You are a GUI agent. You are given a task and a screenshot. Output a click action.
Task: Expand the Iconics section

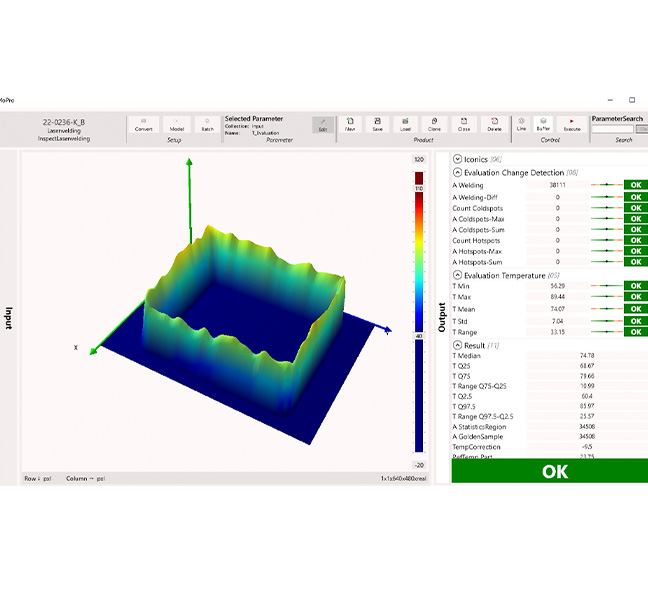[x=457, y=159]
